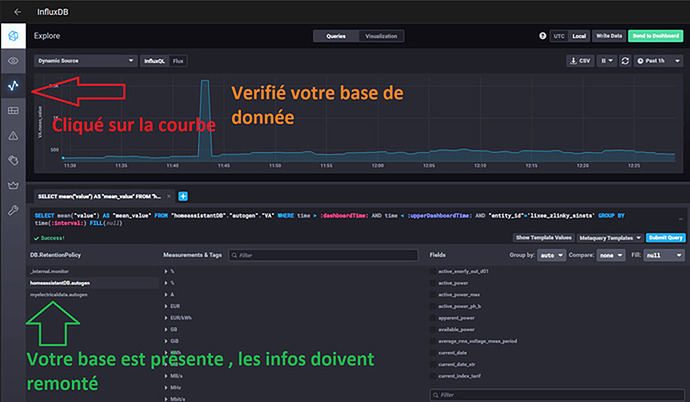Click the Fields filter input at bottom
690x402 pixels.
point(557,395)
